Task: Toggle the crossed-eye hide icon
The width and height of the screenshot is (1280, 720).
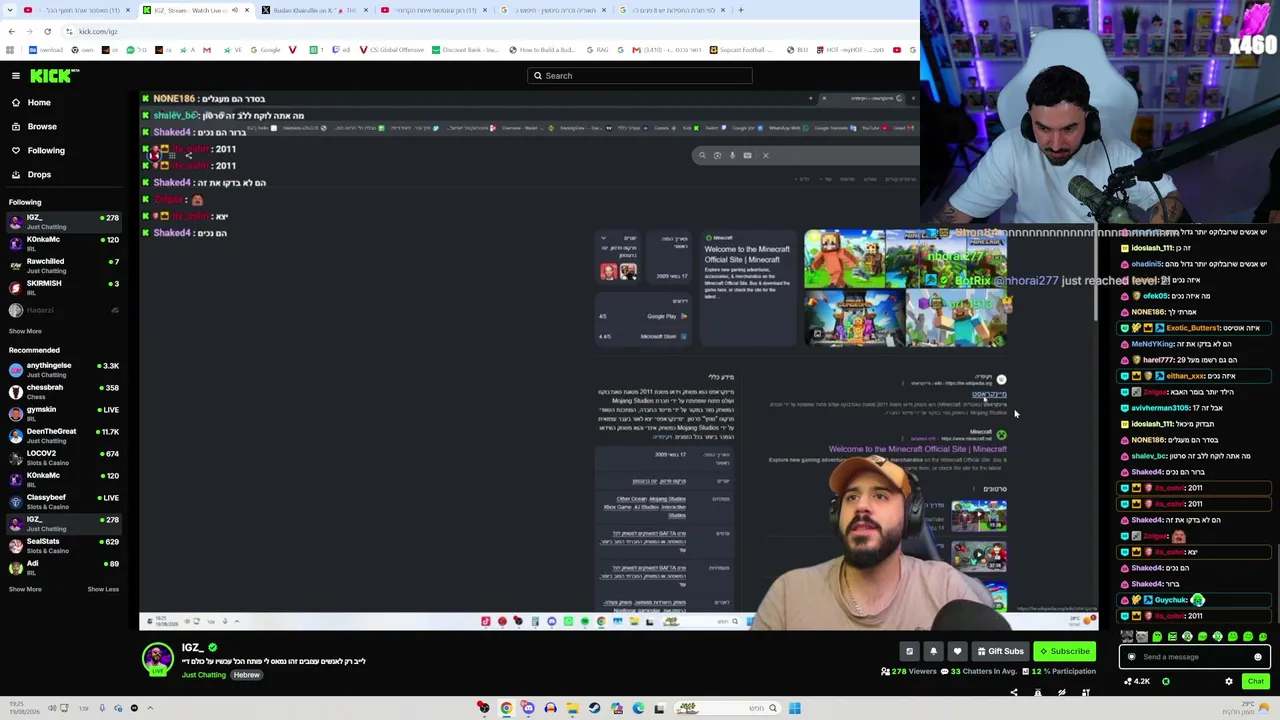Action: 1062,692
